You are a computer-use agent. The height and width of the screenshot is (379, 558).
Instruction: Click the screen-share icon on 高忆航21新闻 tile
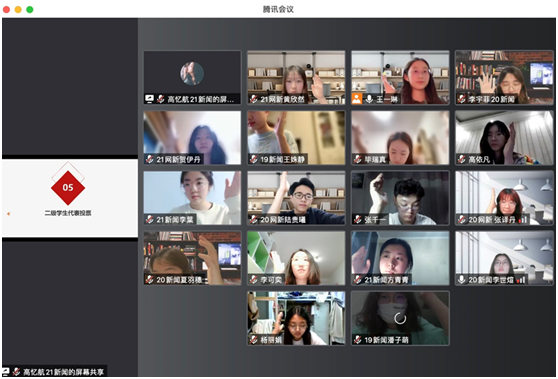149,99
